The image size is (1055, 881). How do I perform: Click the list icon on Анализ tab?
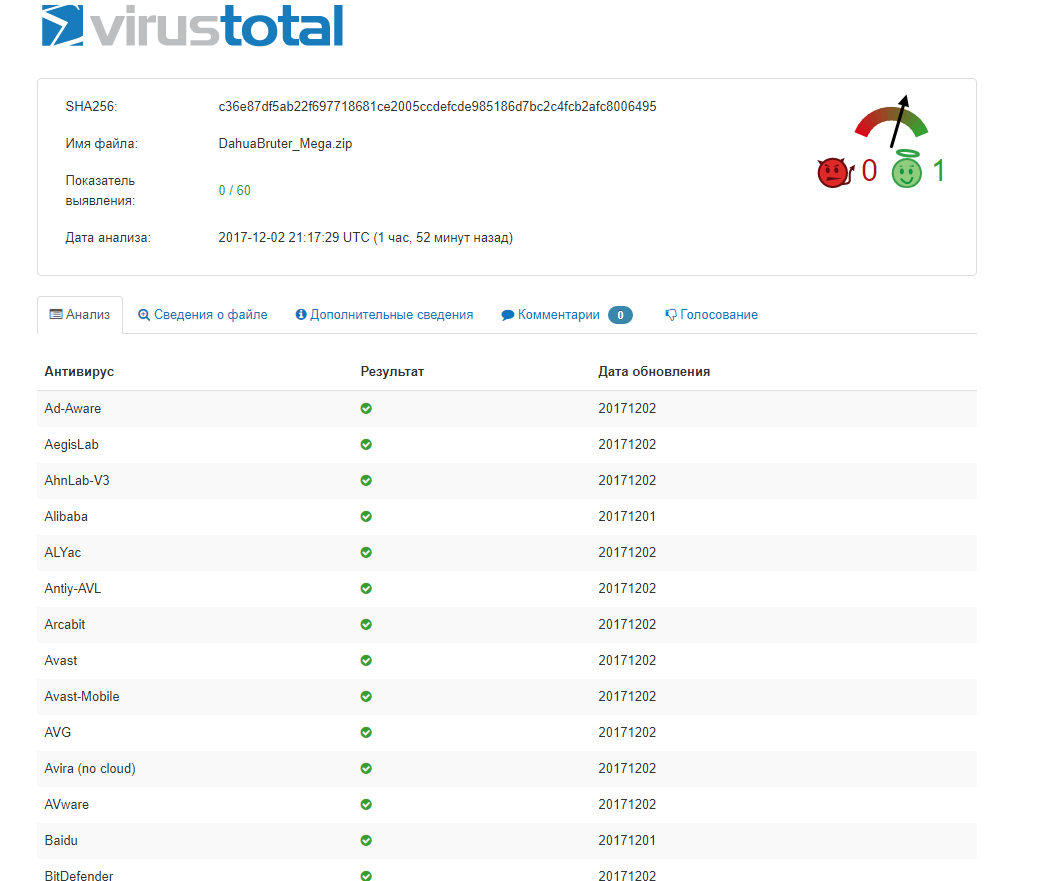pos(57,314)
